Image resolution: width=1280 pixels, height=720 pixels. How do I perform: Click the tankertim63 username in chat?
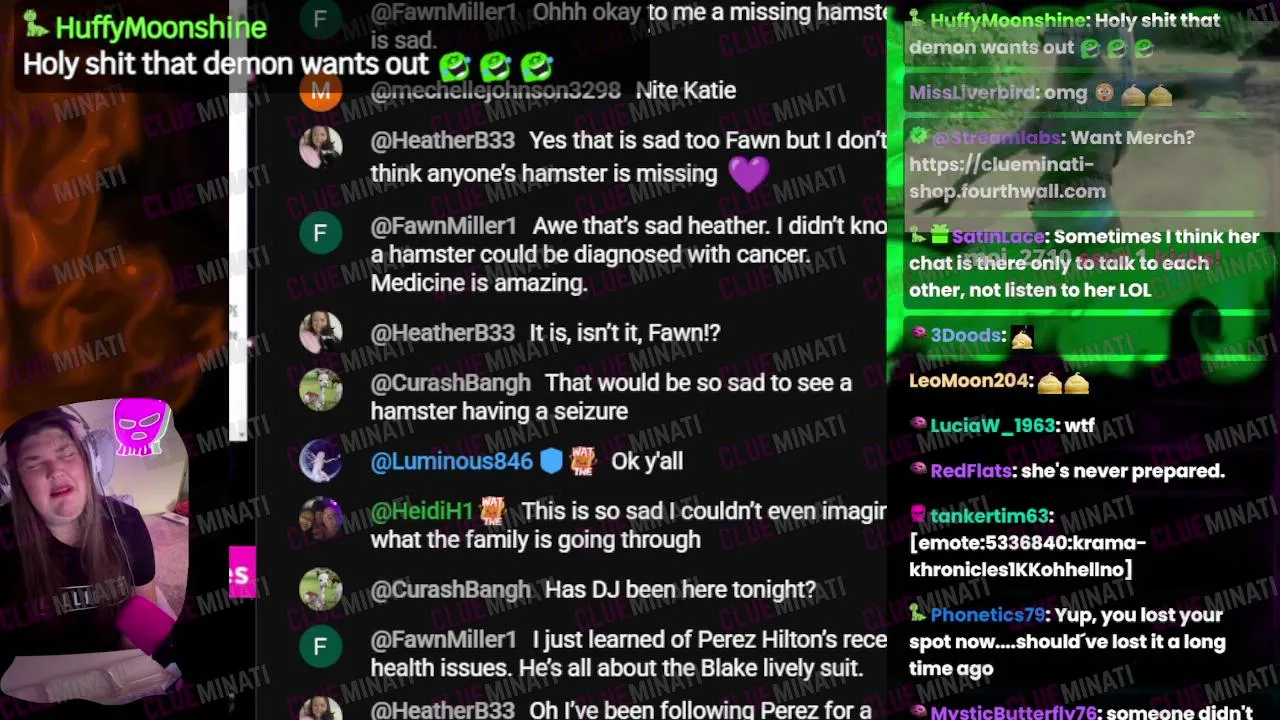pos(989,516)
